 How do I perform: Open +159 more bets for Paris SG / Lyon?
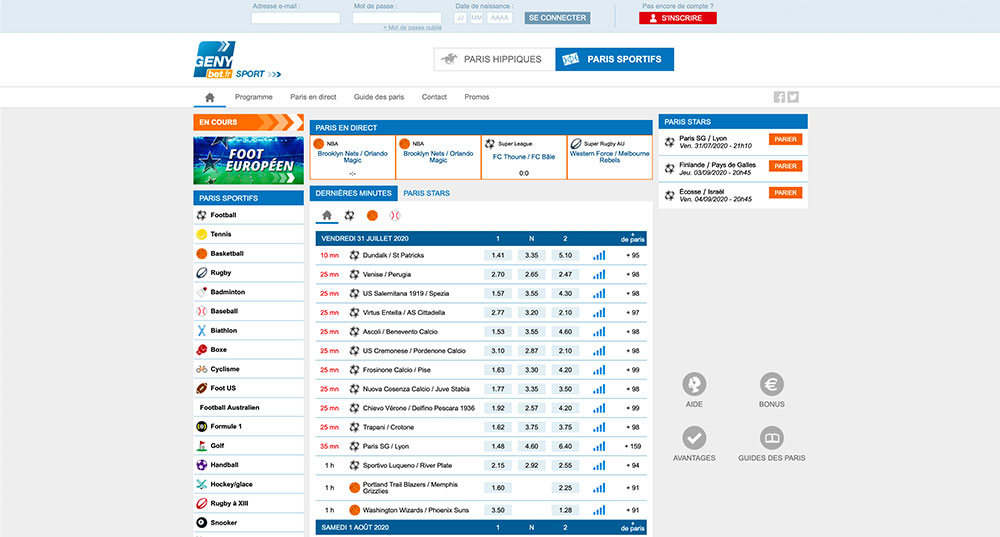coord(633,446)
